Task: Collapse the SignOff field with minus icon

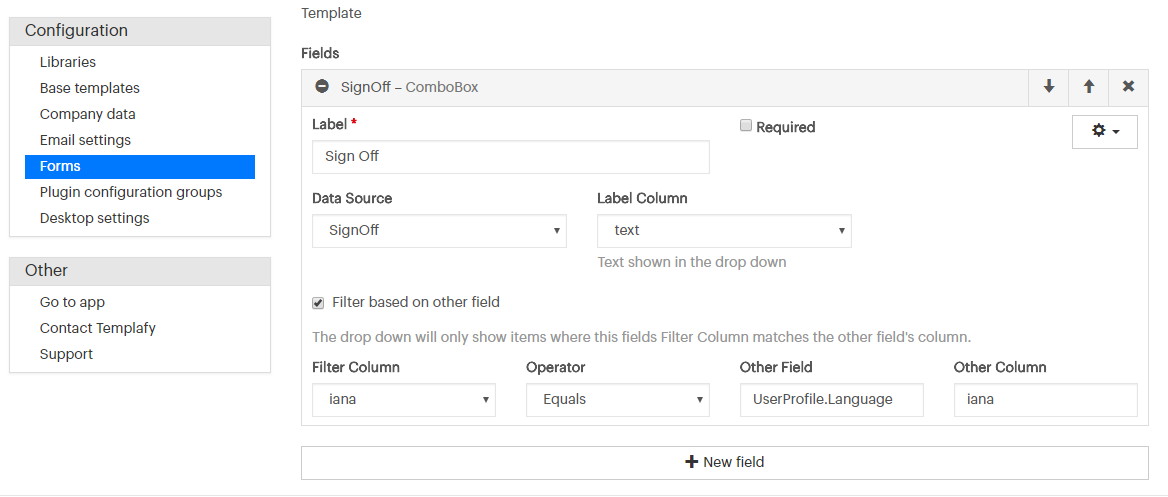Action: pyautogui.click(x=322, y=86)
